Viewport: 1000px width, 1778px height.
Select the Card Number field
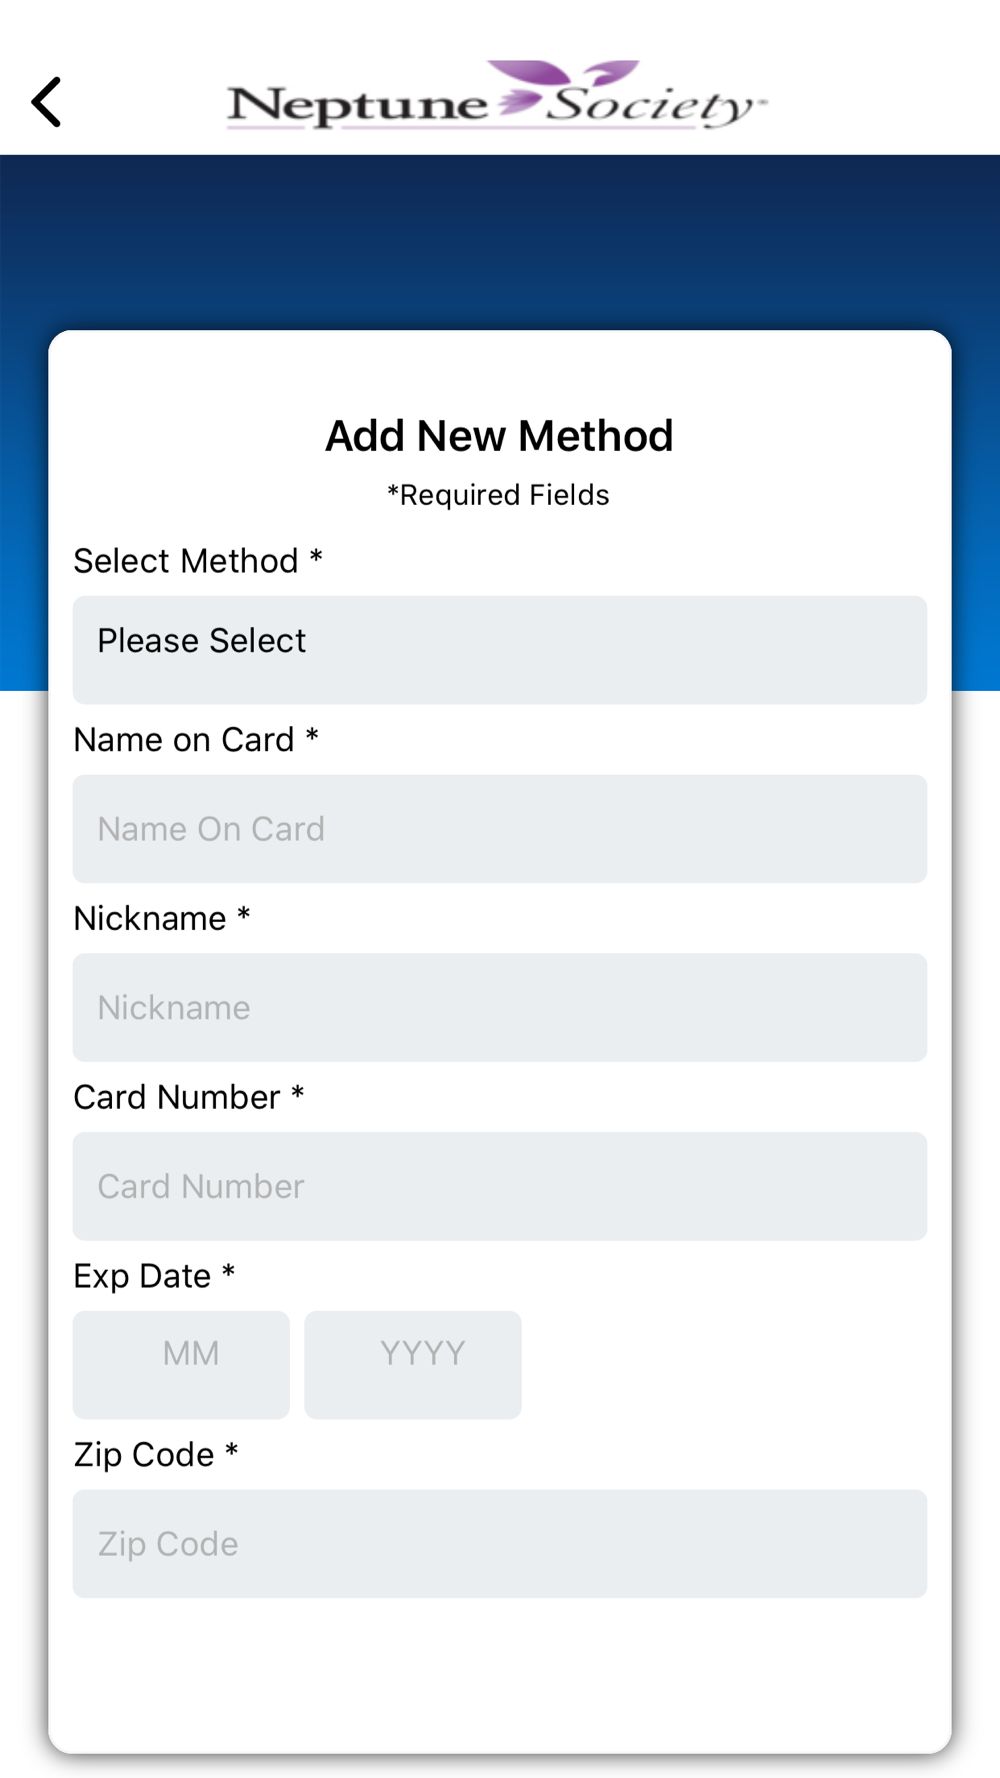point(500,1186)
